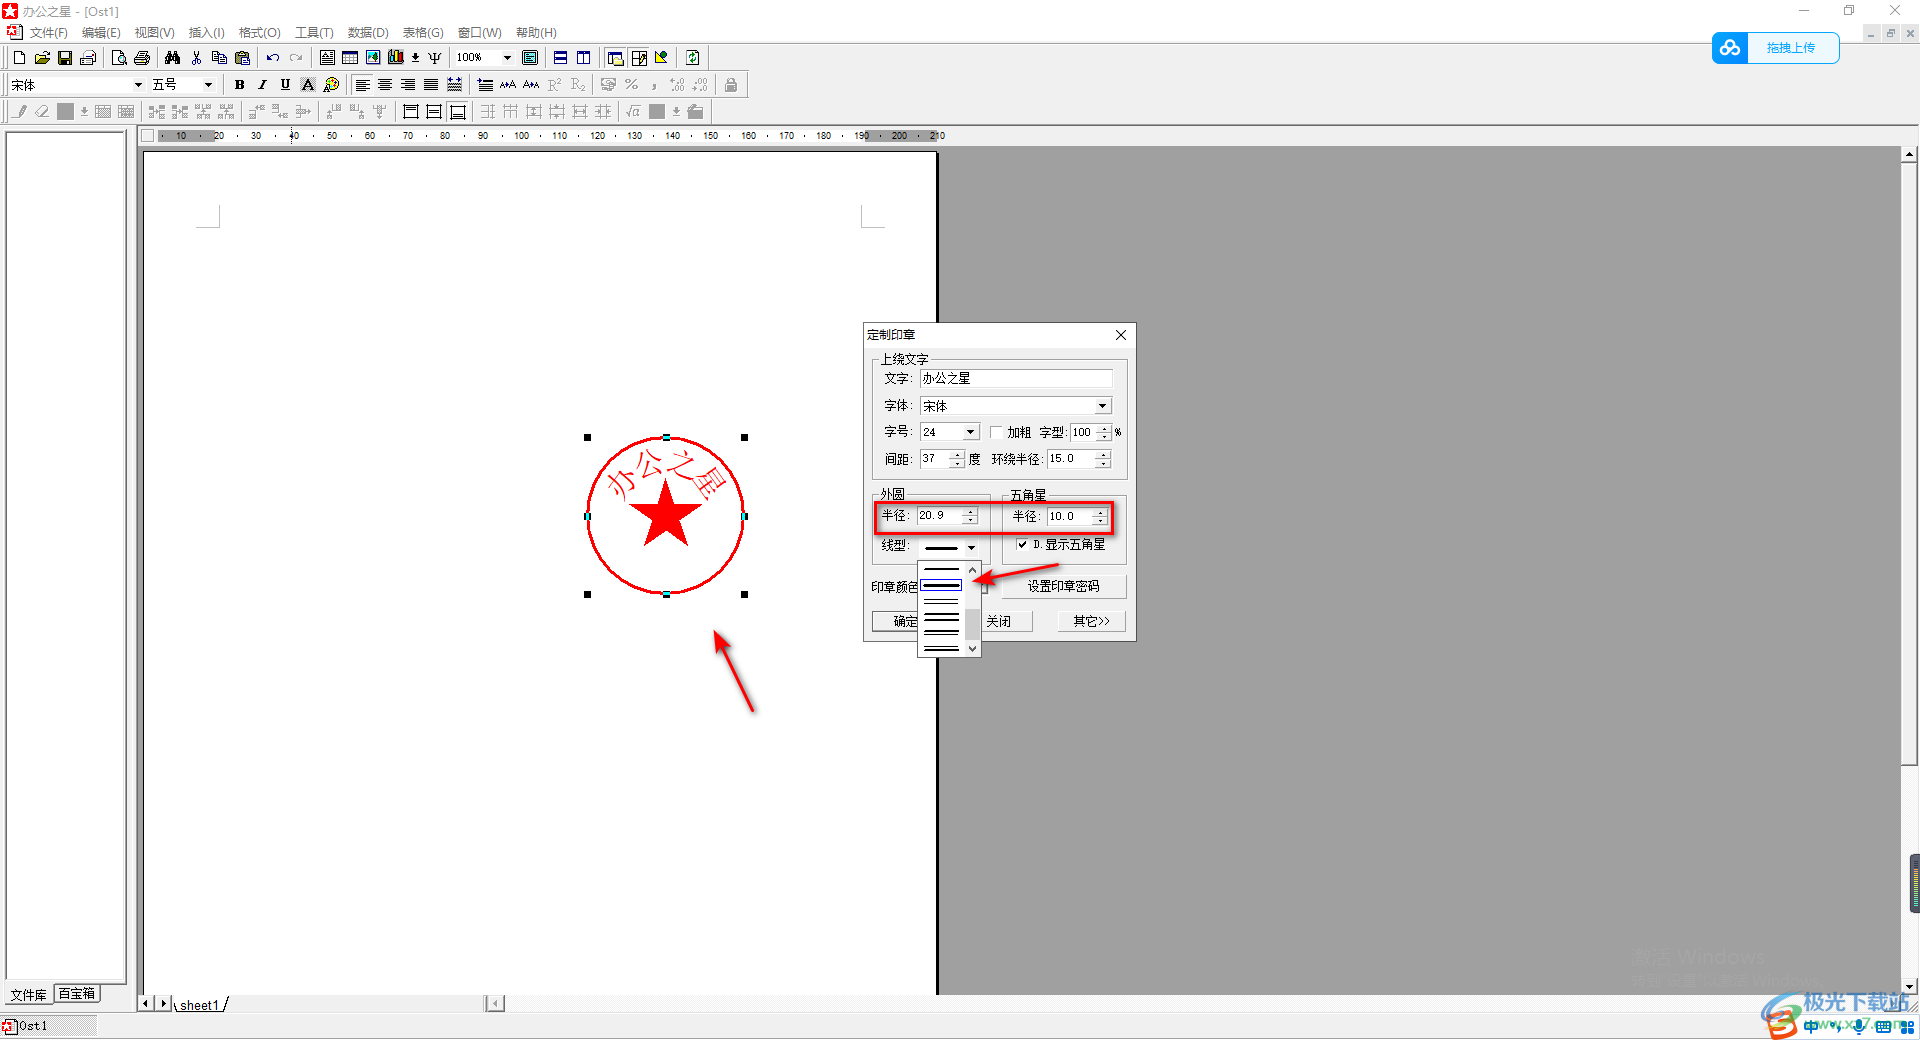Align text left
This screenshot has width=1920, height=1040.
point(362,85)
